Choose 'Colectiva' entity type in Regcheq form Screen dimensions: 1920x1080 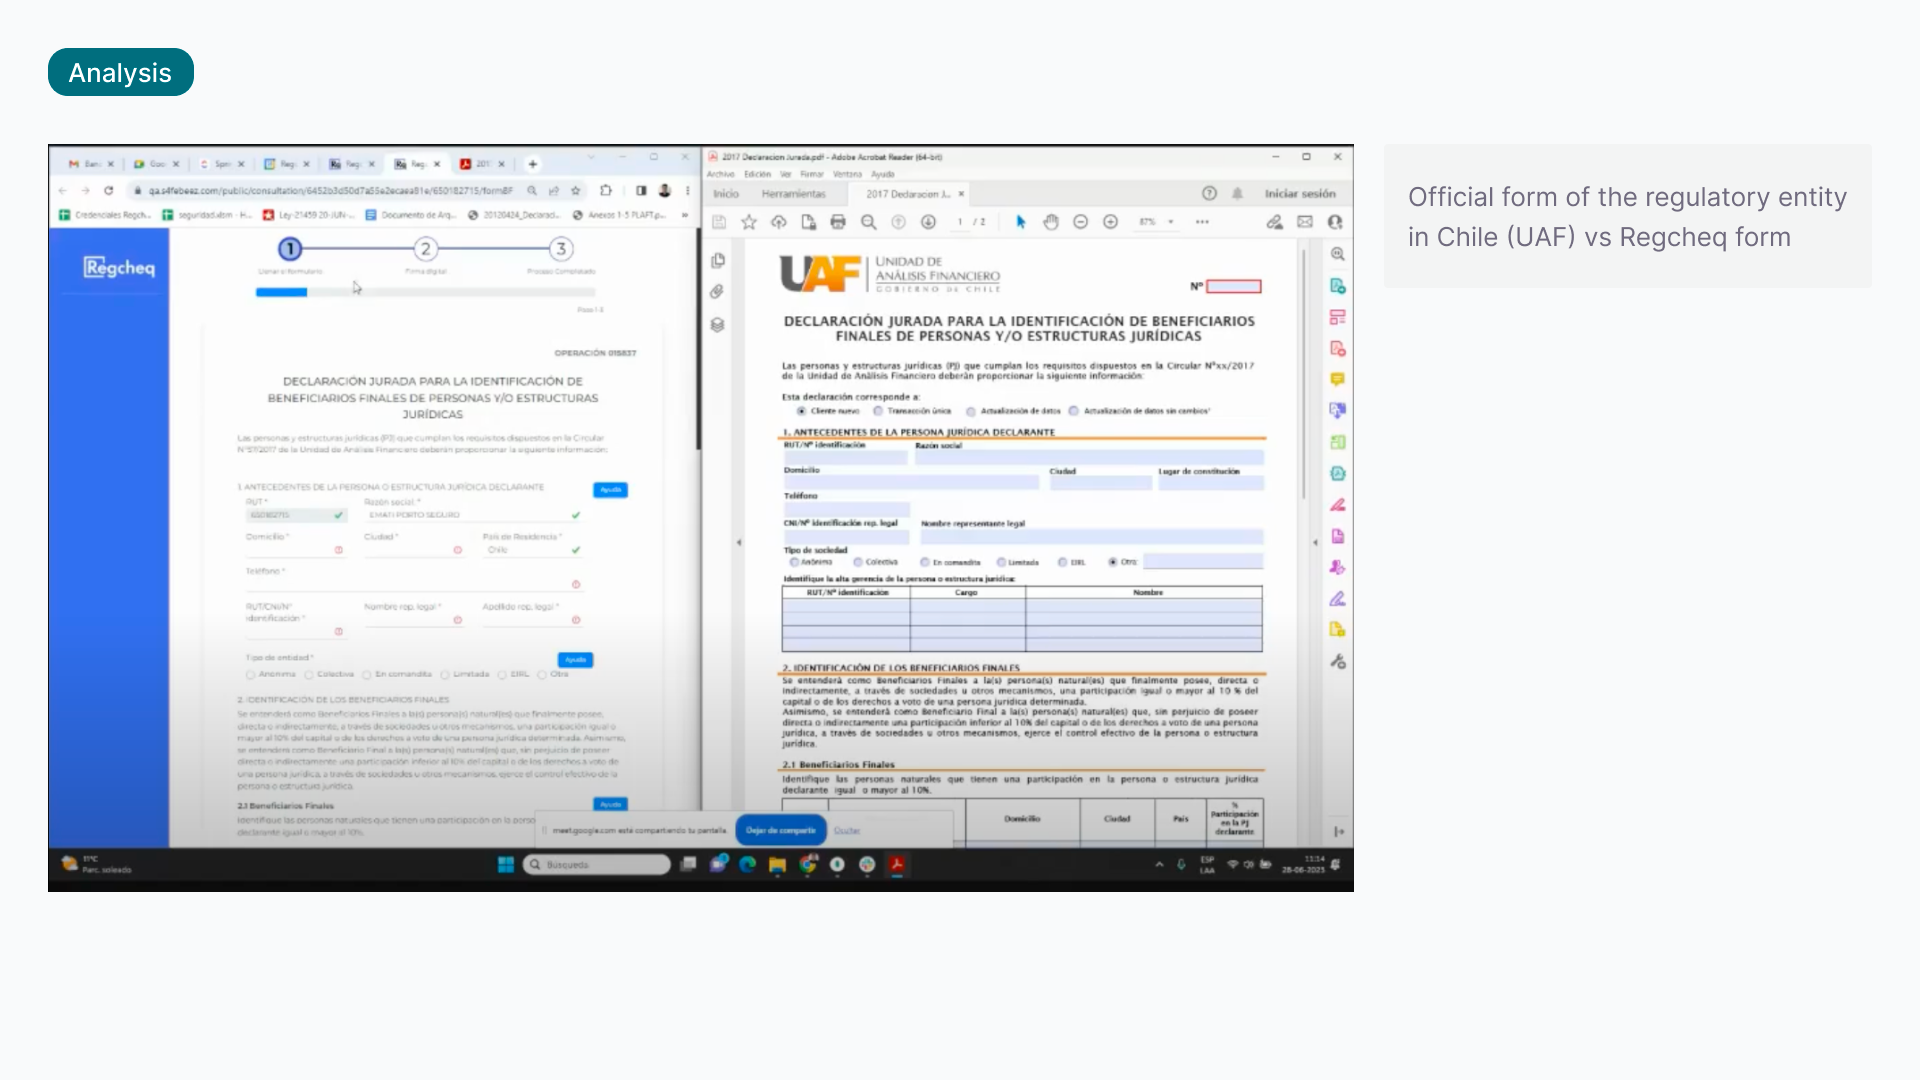pos(309,674)
